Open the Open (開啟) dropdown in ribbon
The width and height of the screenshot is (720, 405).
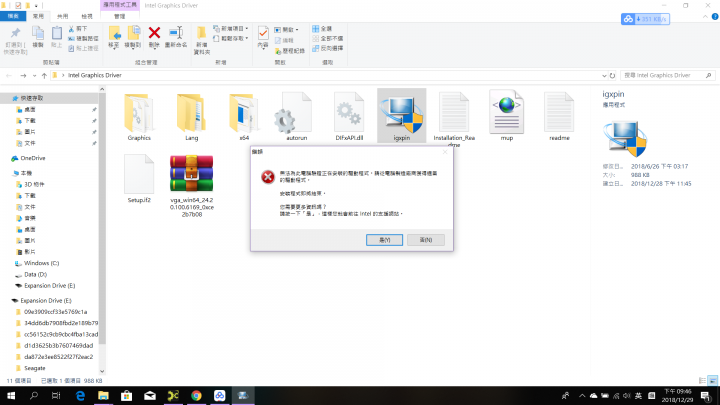(x=287, y=29)
